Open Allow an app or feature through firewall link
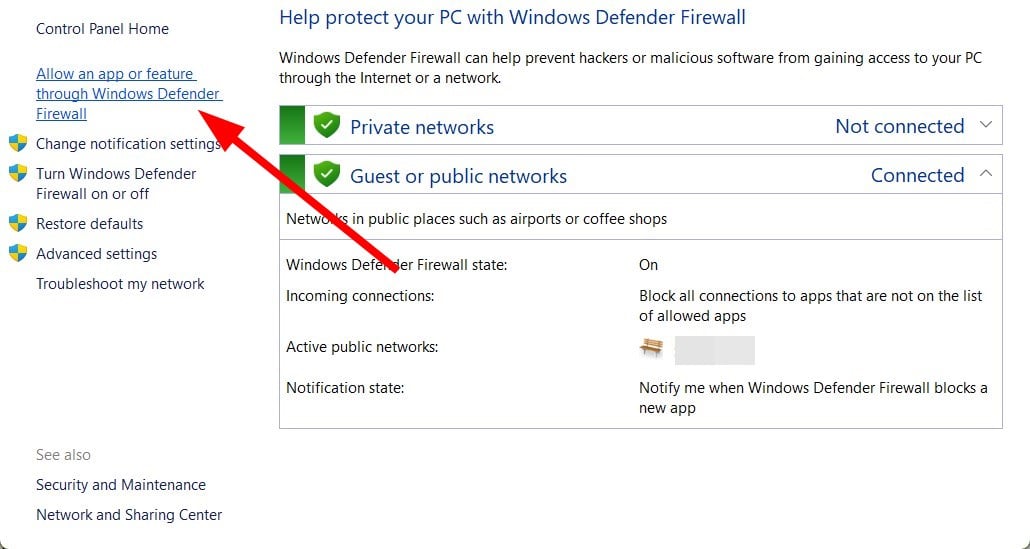1030x549 pixels. click(x=129, y=93)
